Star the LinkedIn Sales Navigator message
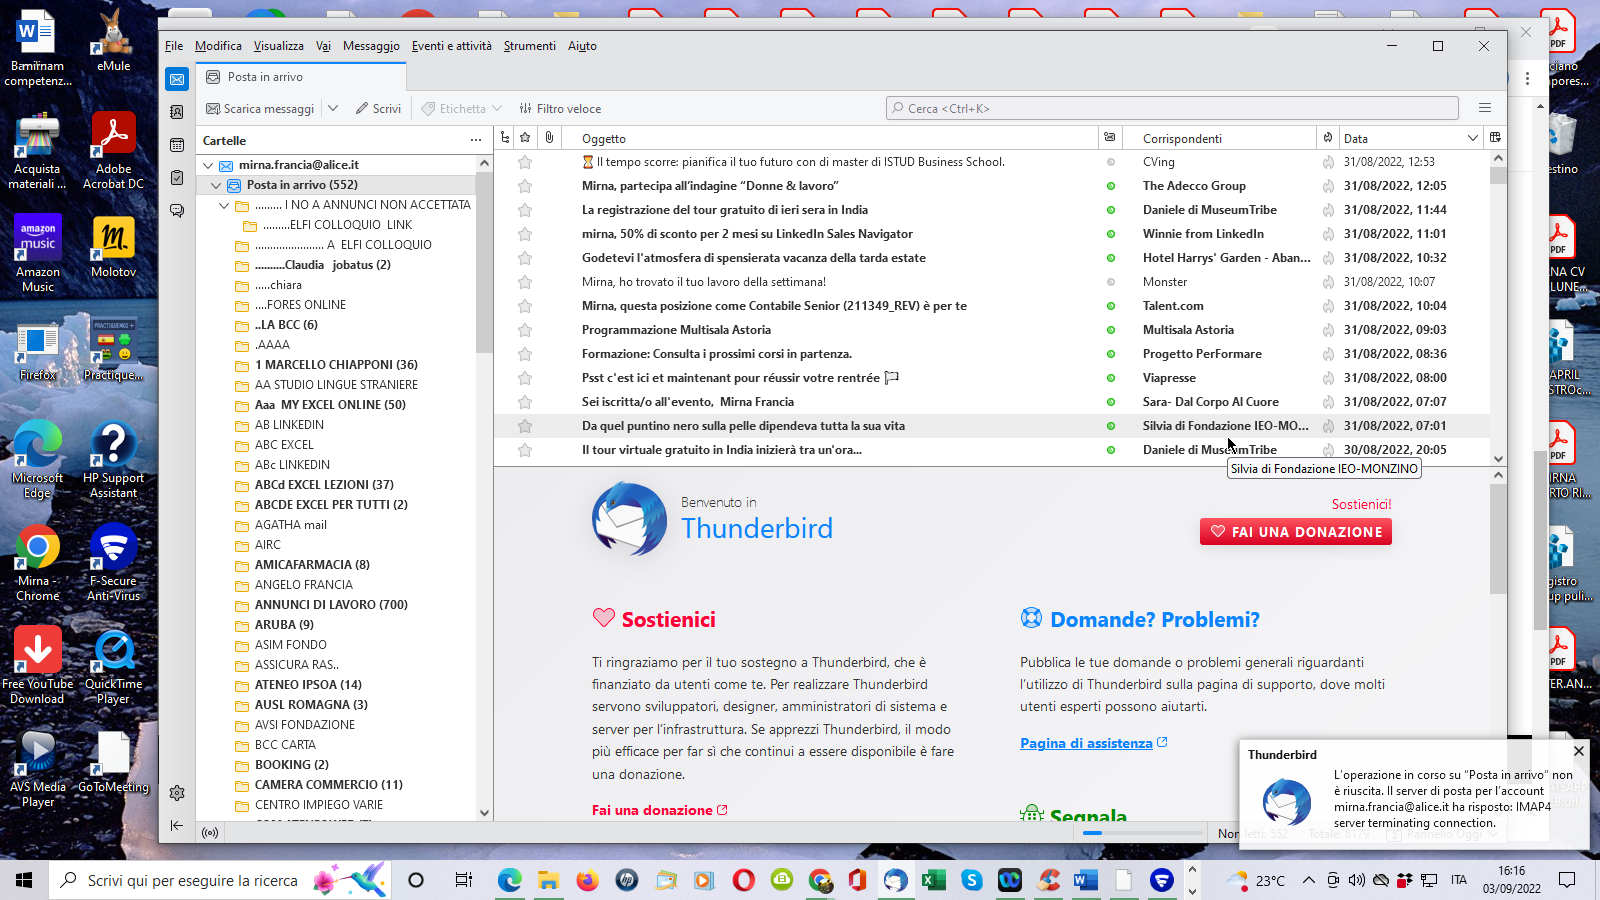This screenshot has width=1600, height=900. click(x=525, y=234)
